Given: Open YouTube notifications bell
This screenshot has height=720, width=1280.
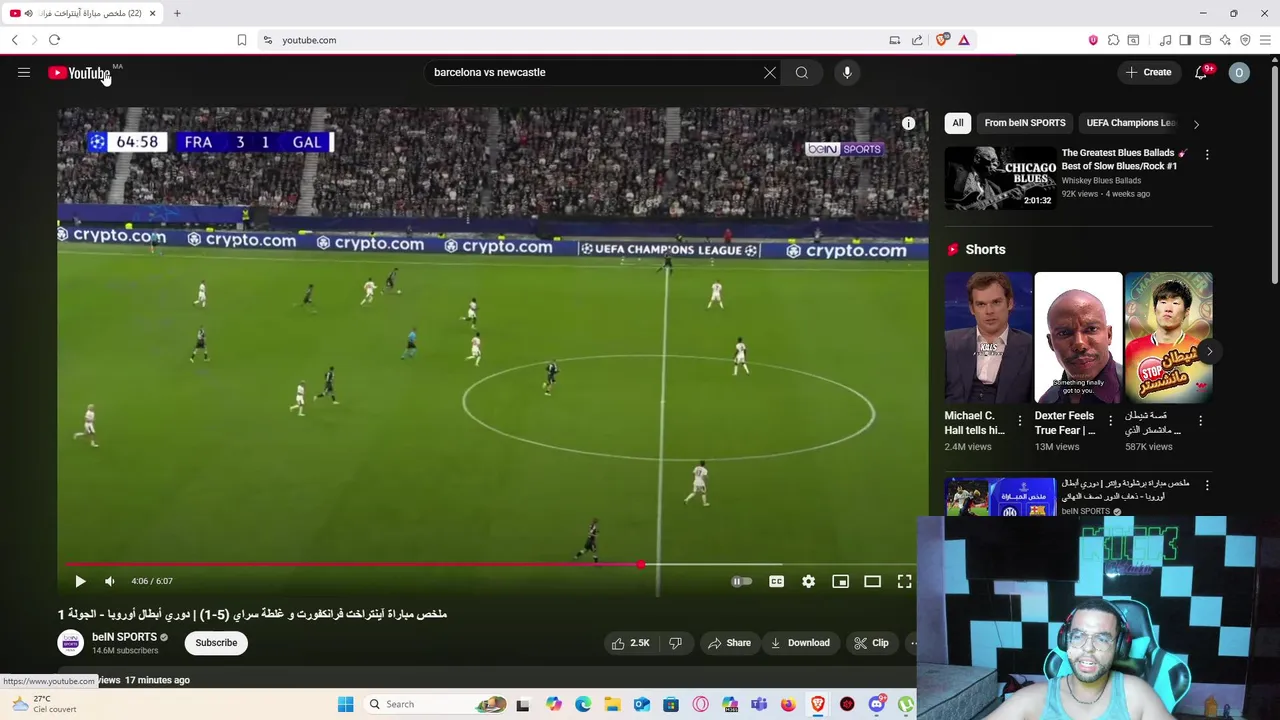Looking at the screenshot, I should (1201, 72).
